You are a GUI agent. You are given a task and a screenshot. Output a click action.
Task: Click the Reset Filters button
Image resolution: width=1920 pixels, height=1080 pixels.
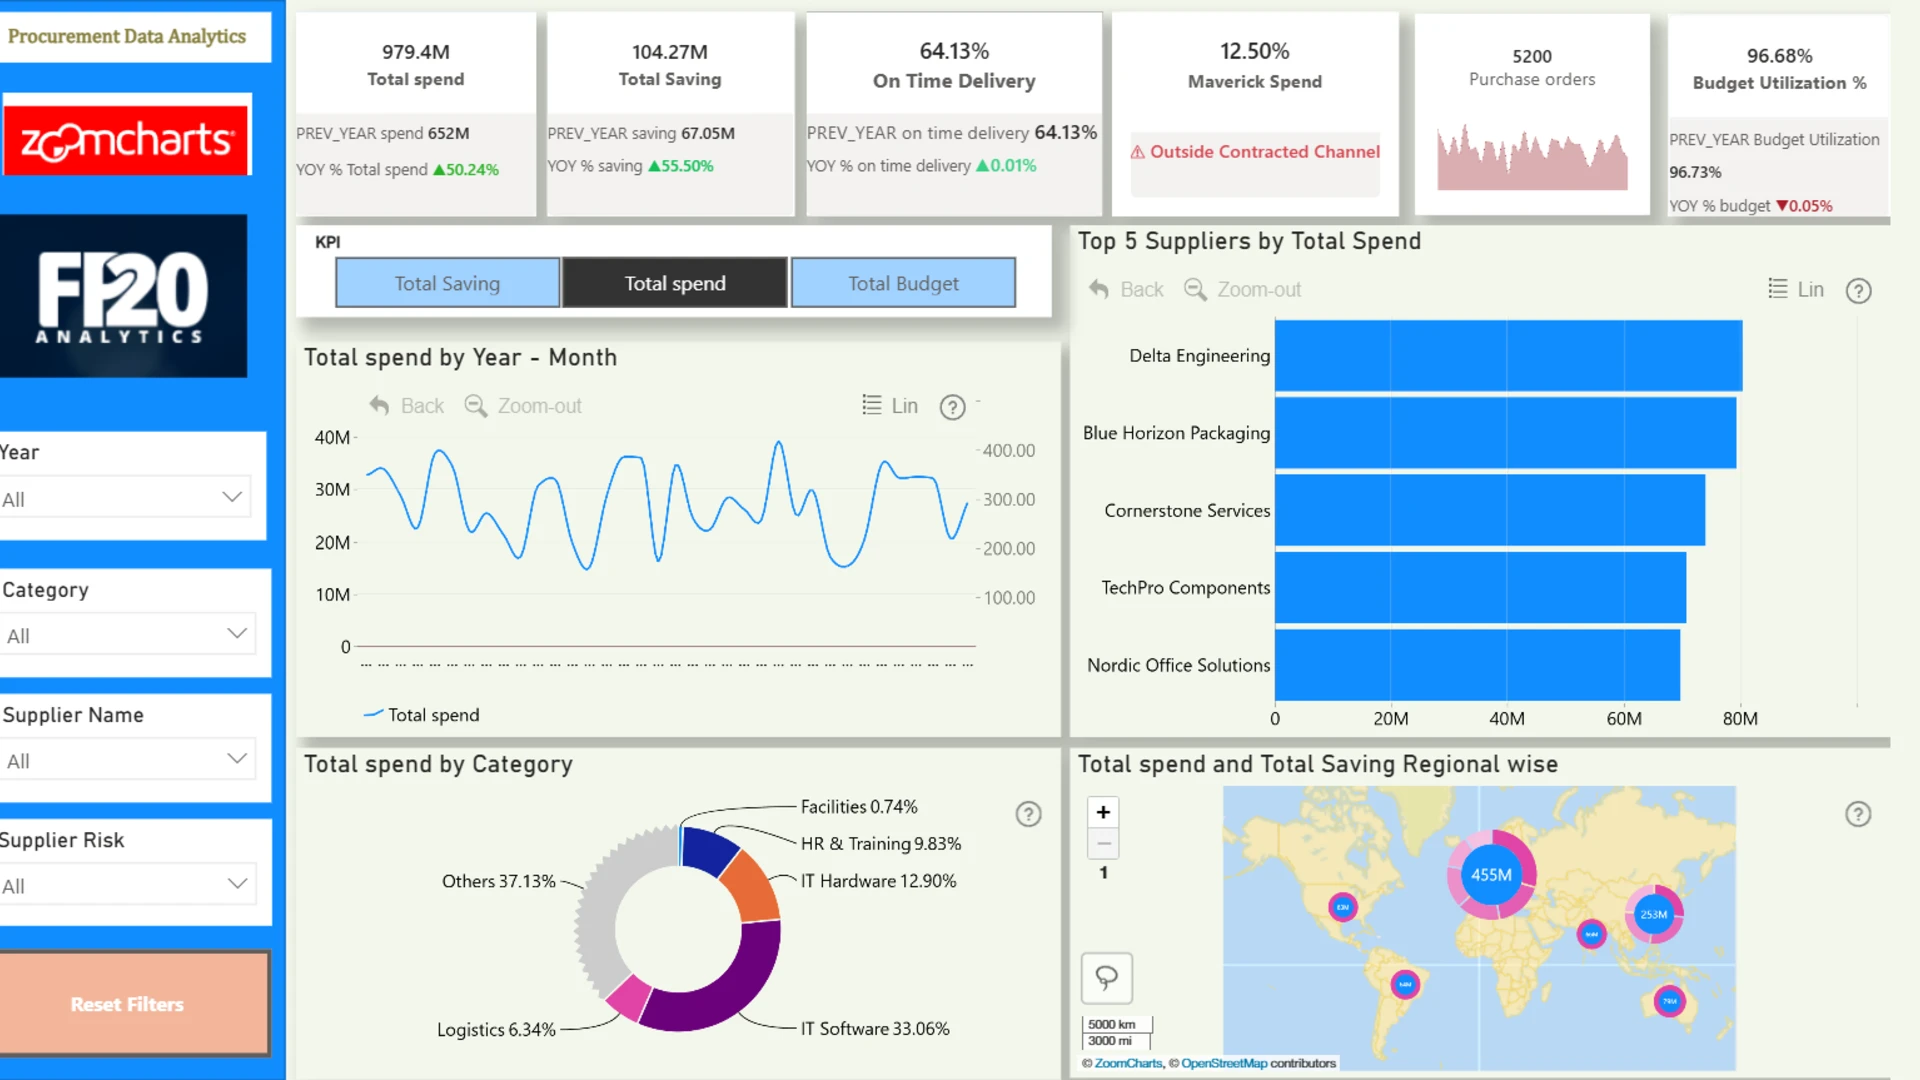[x=134, y=1003]
